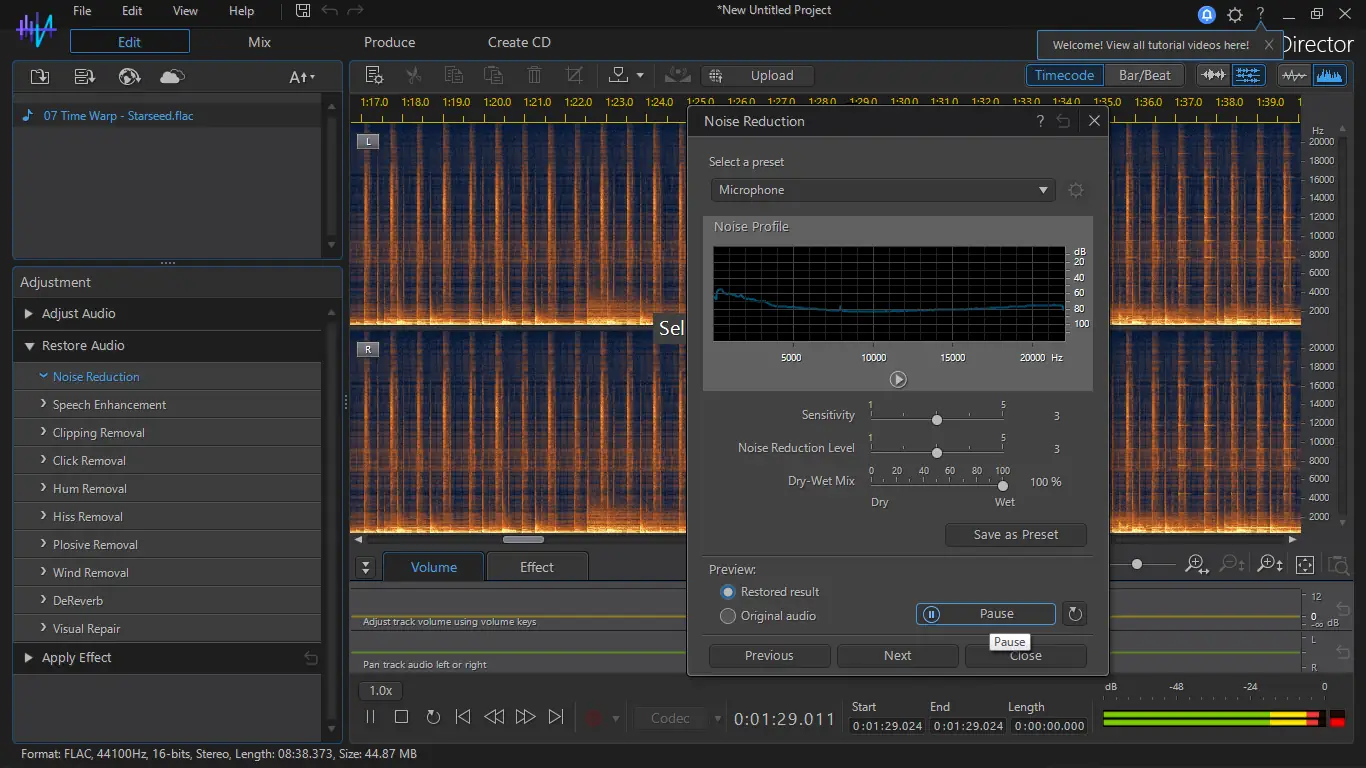
Task: Click the notification bell icon
Action: click(x=1207, y=14)
